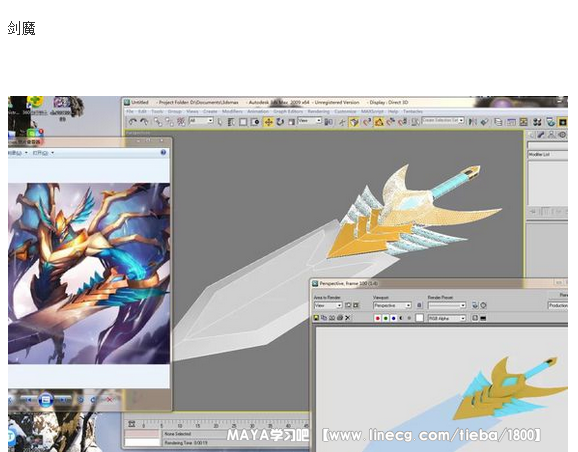Activate the Select and Rotate tool
Screen dimensions: 578x452
(280, 122)
